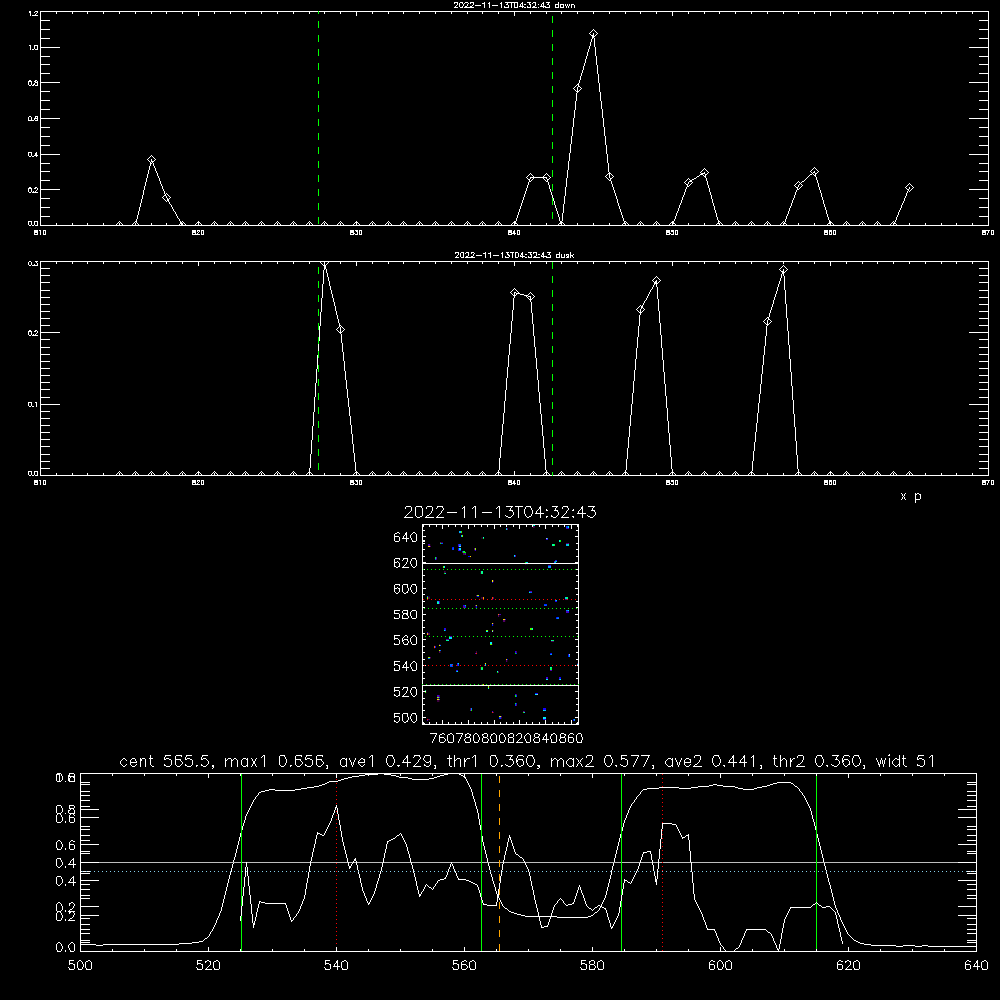This screenshot has width=1000, height=1000.
Task: Click the "600" label on bottom plot x-axis
Action: pyautogui.click(x=721, y=966)
